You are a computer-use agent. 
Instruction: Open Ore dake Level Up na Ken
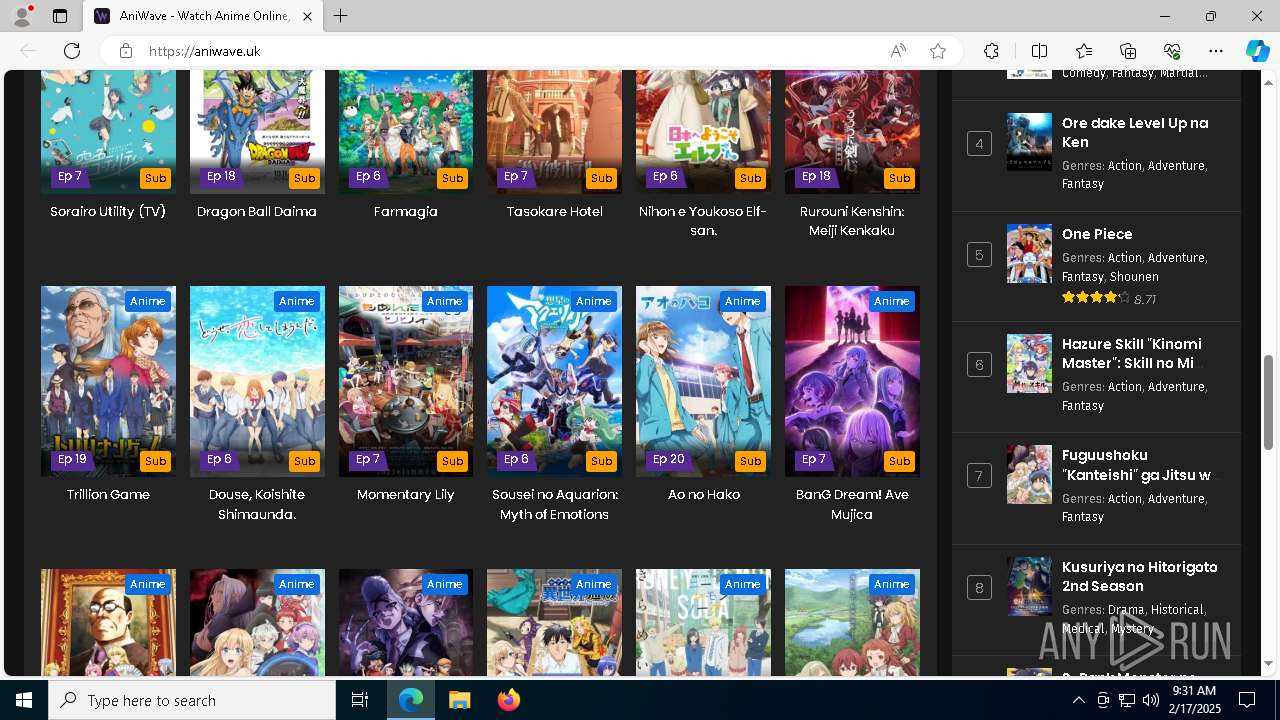pyautogui.click(x=1135, y=133)
